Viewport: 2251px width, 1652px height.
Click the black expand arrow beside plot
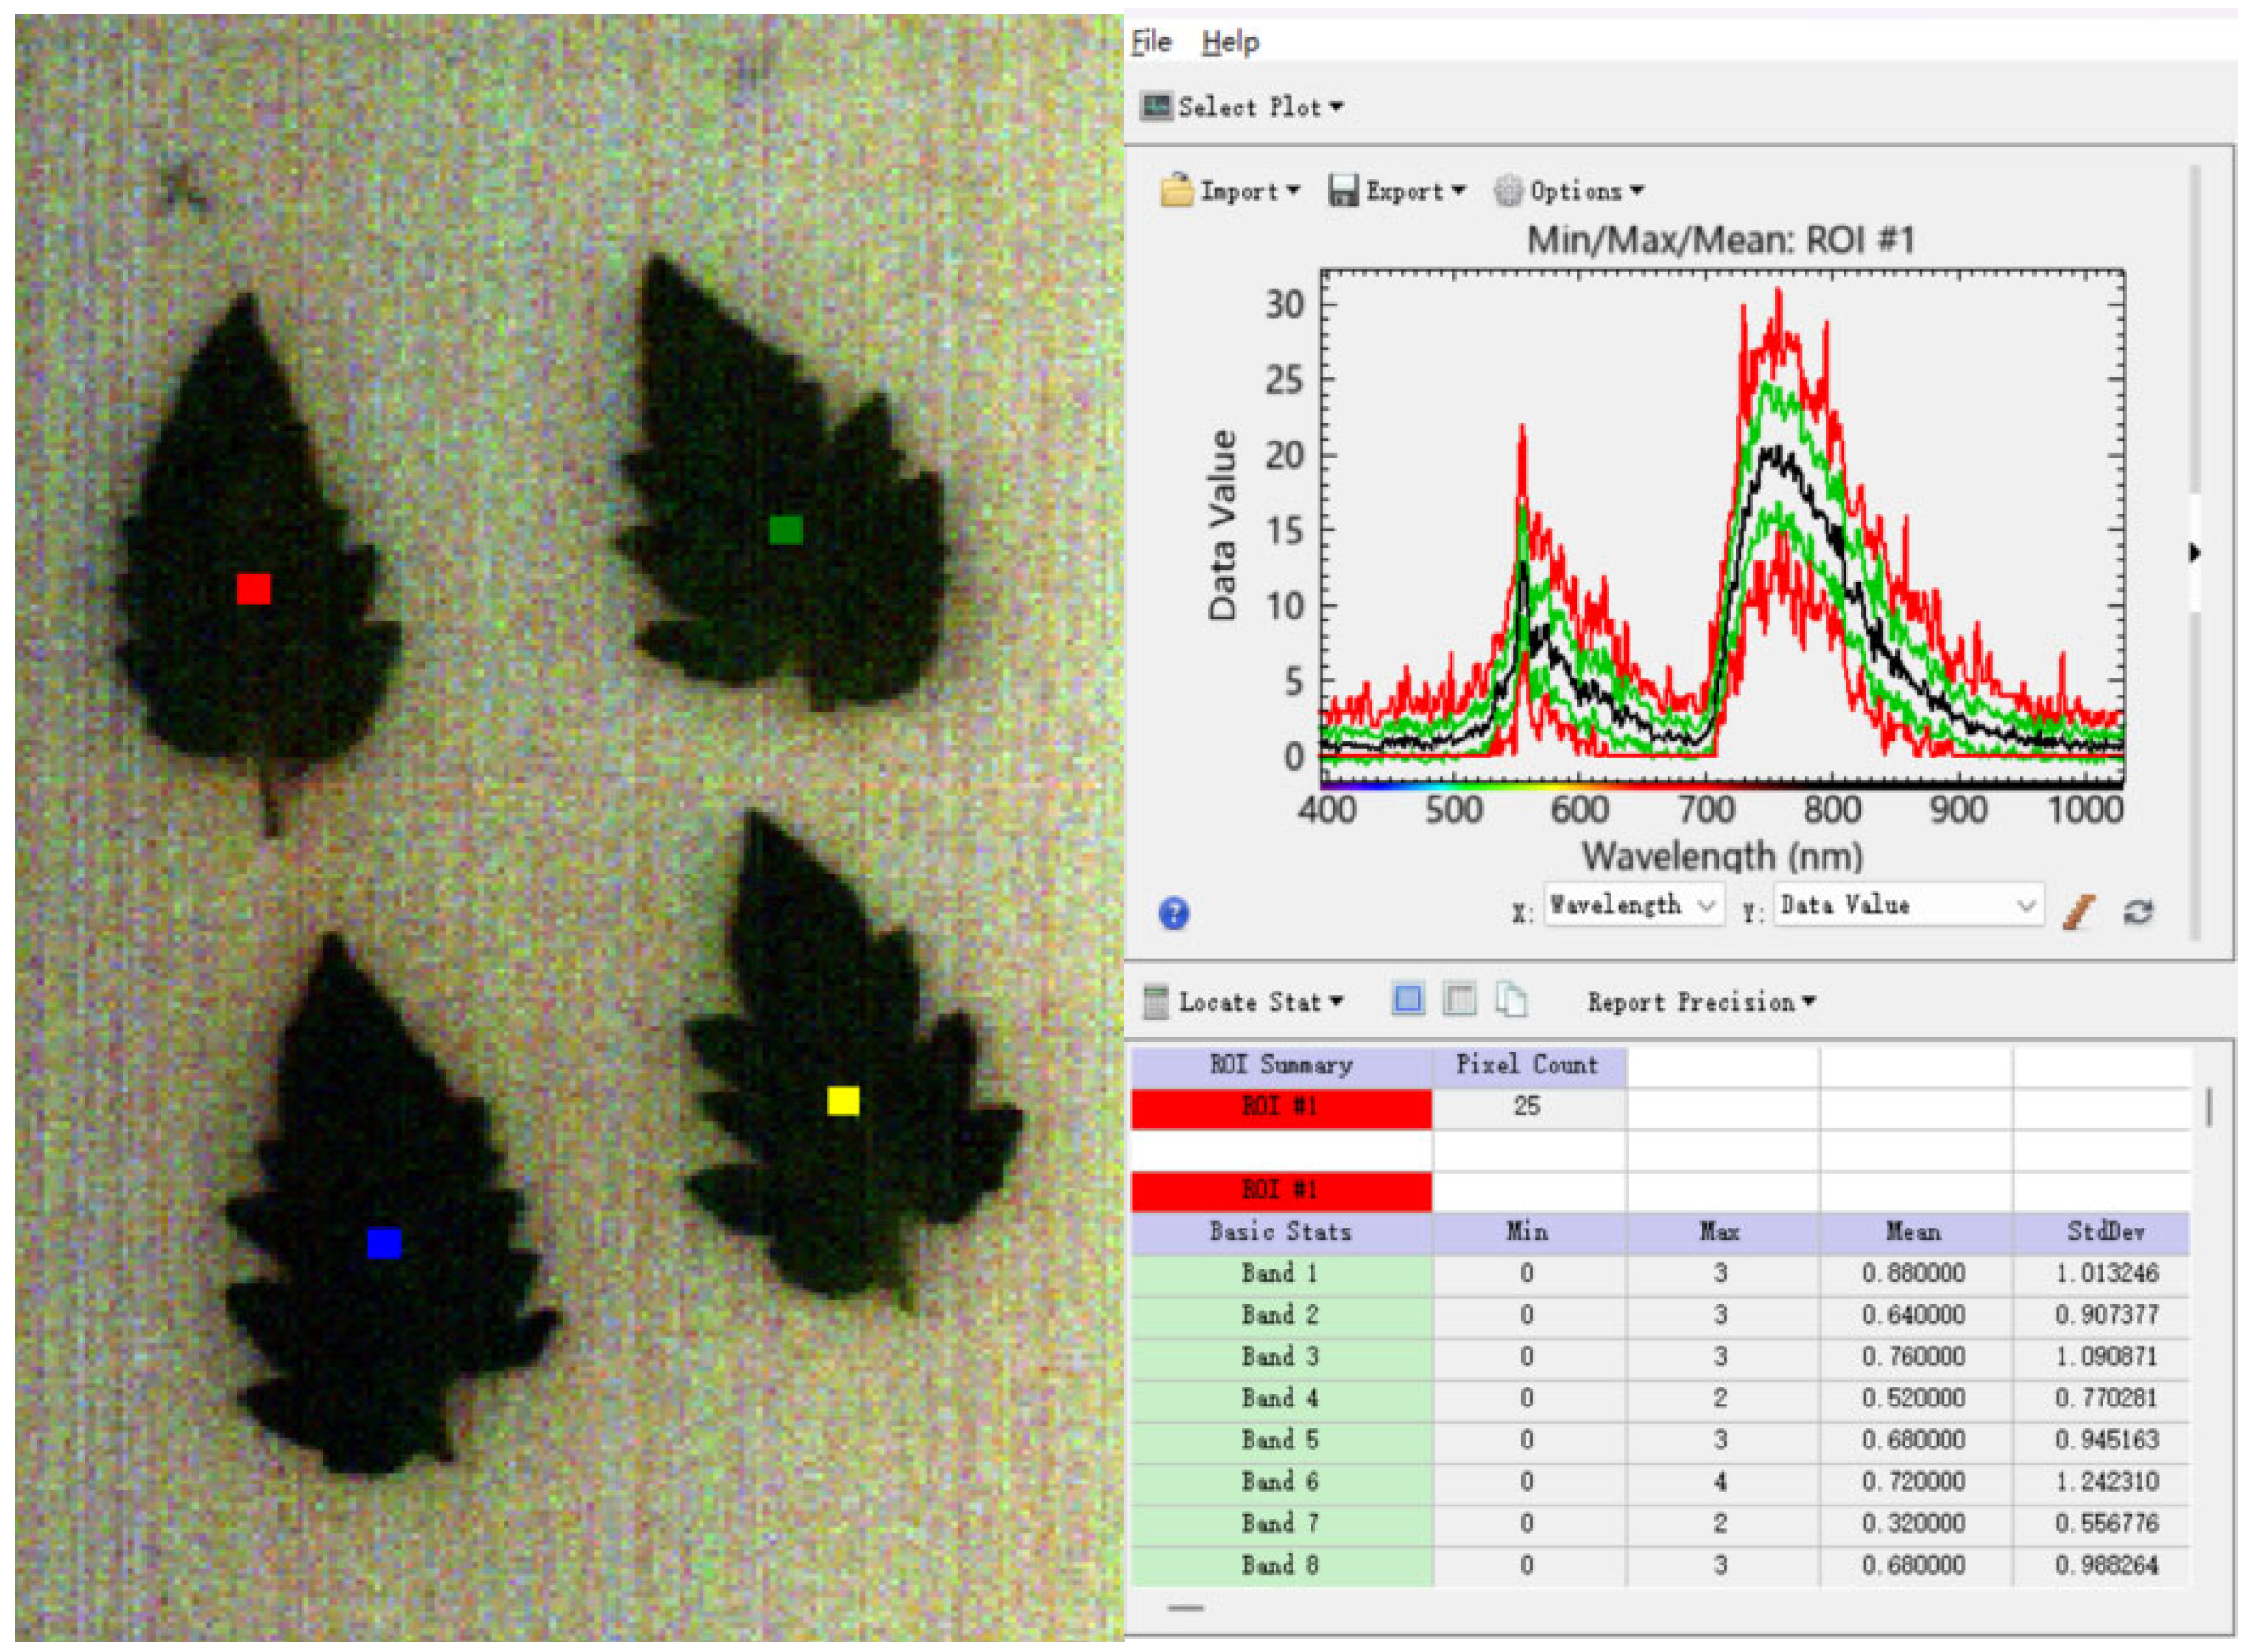click(2194, 552)
